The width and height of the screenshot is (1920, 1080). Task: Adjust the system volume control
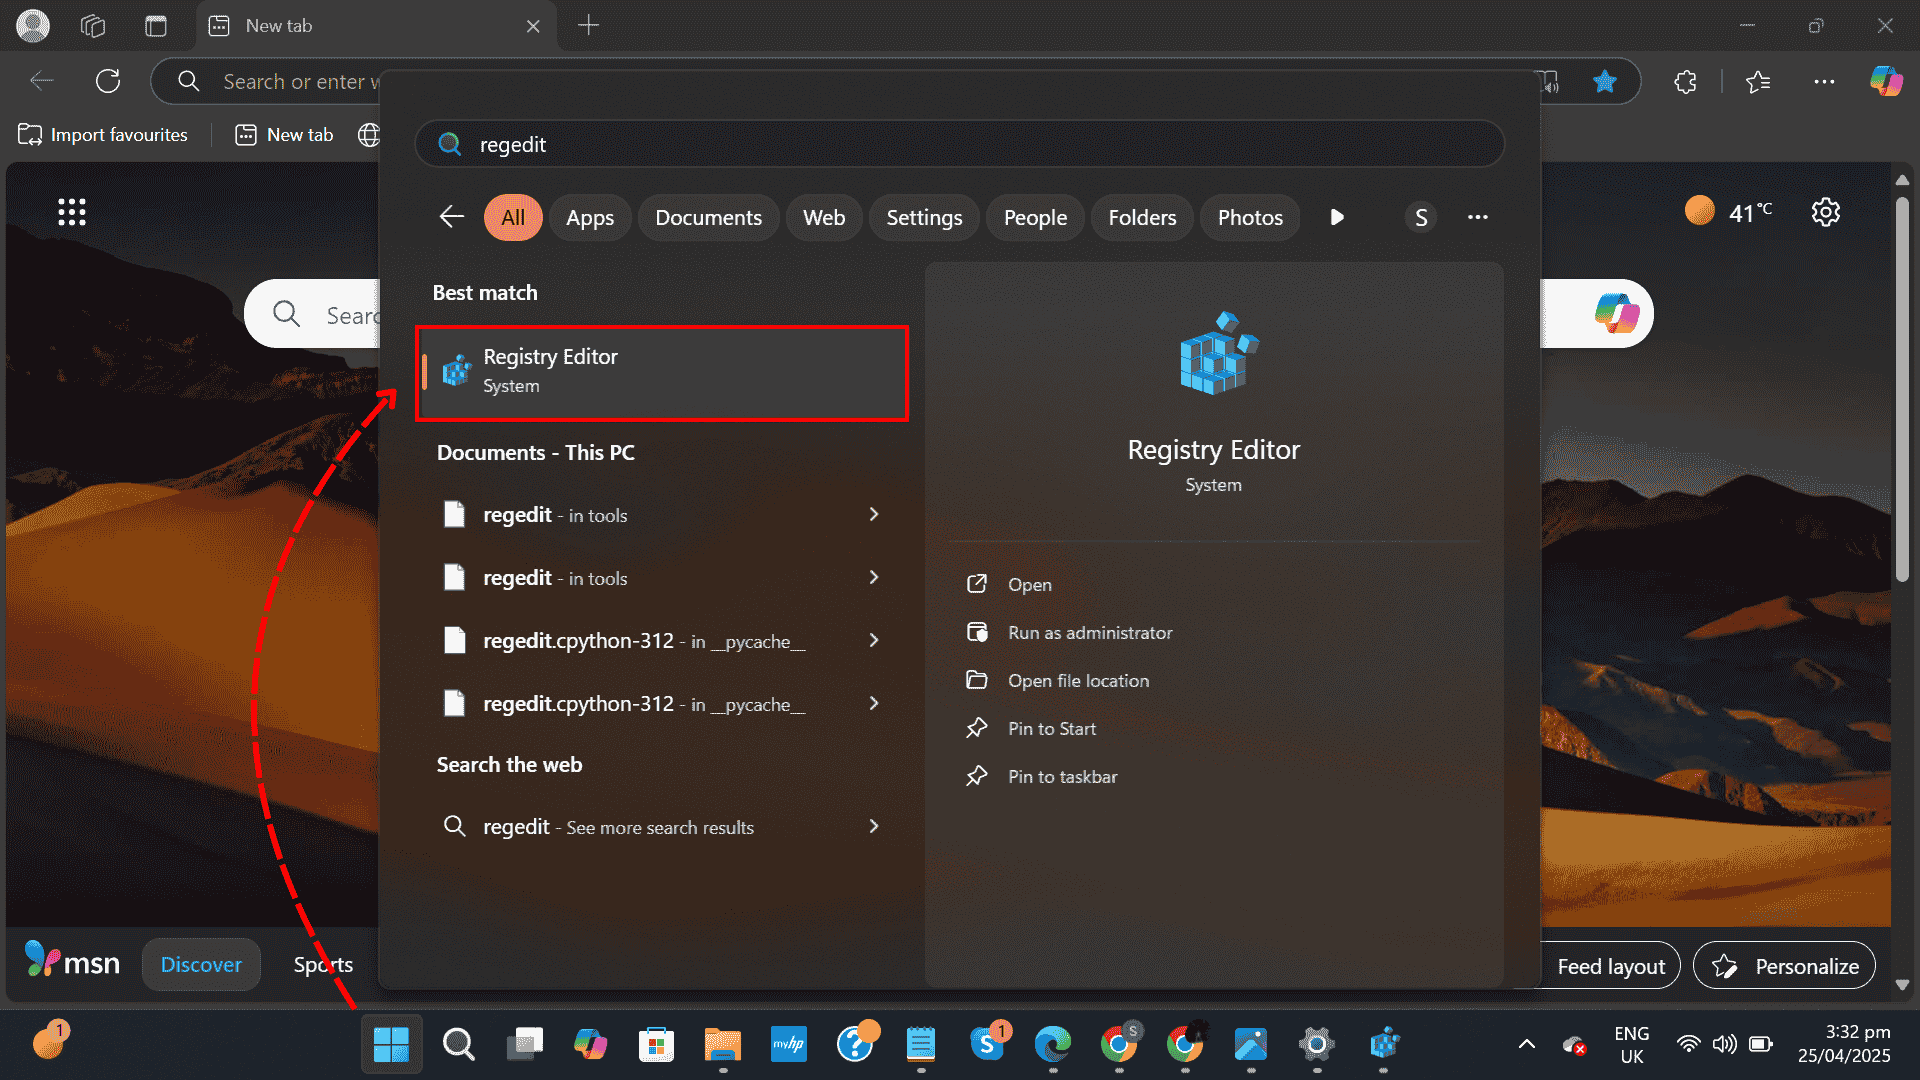point(1724,1043)
